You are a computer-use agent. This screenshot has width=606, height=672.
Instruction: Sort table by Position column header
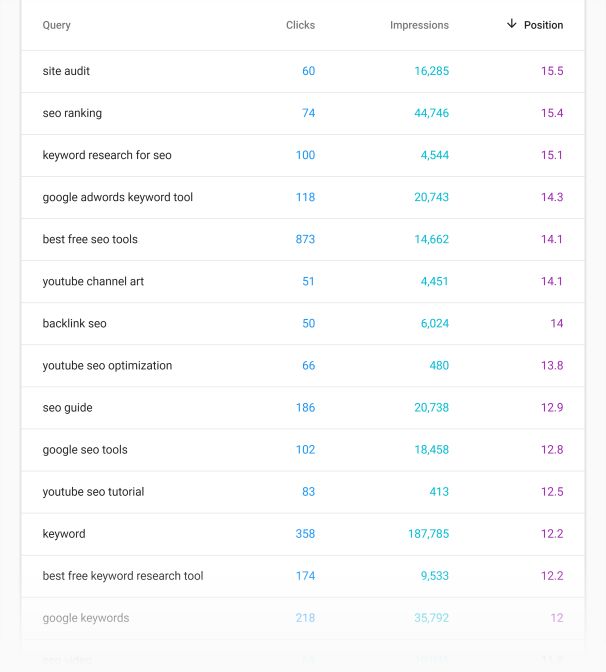(543, 25)
